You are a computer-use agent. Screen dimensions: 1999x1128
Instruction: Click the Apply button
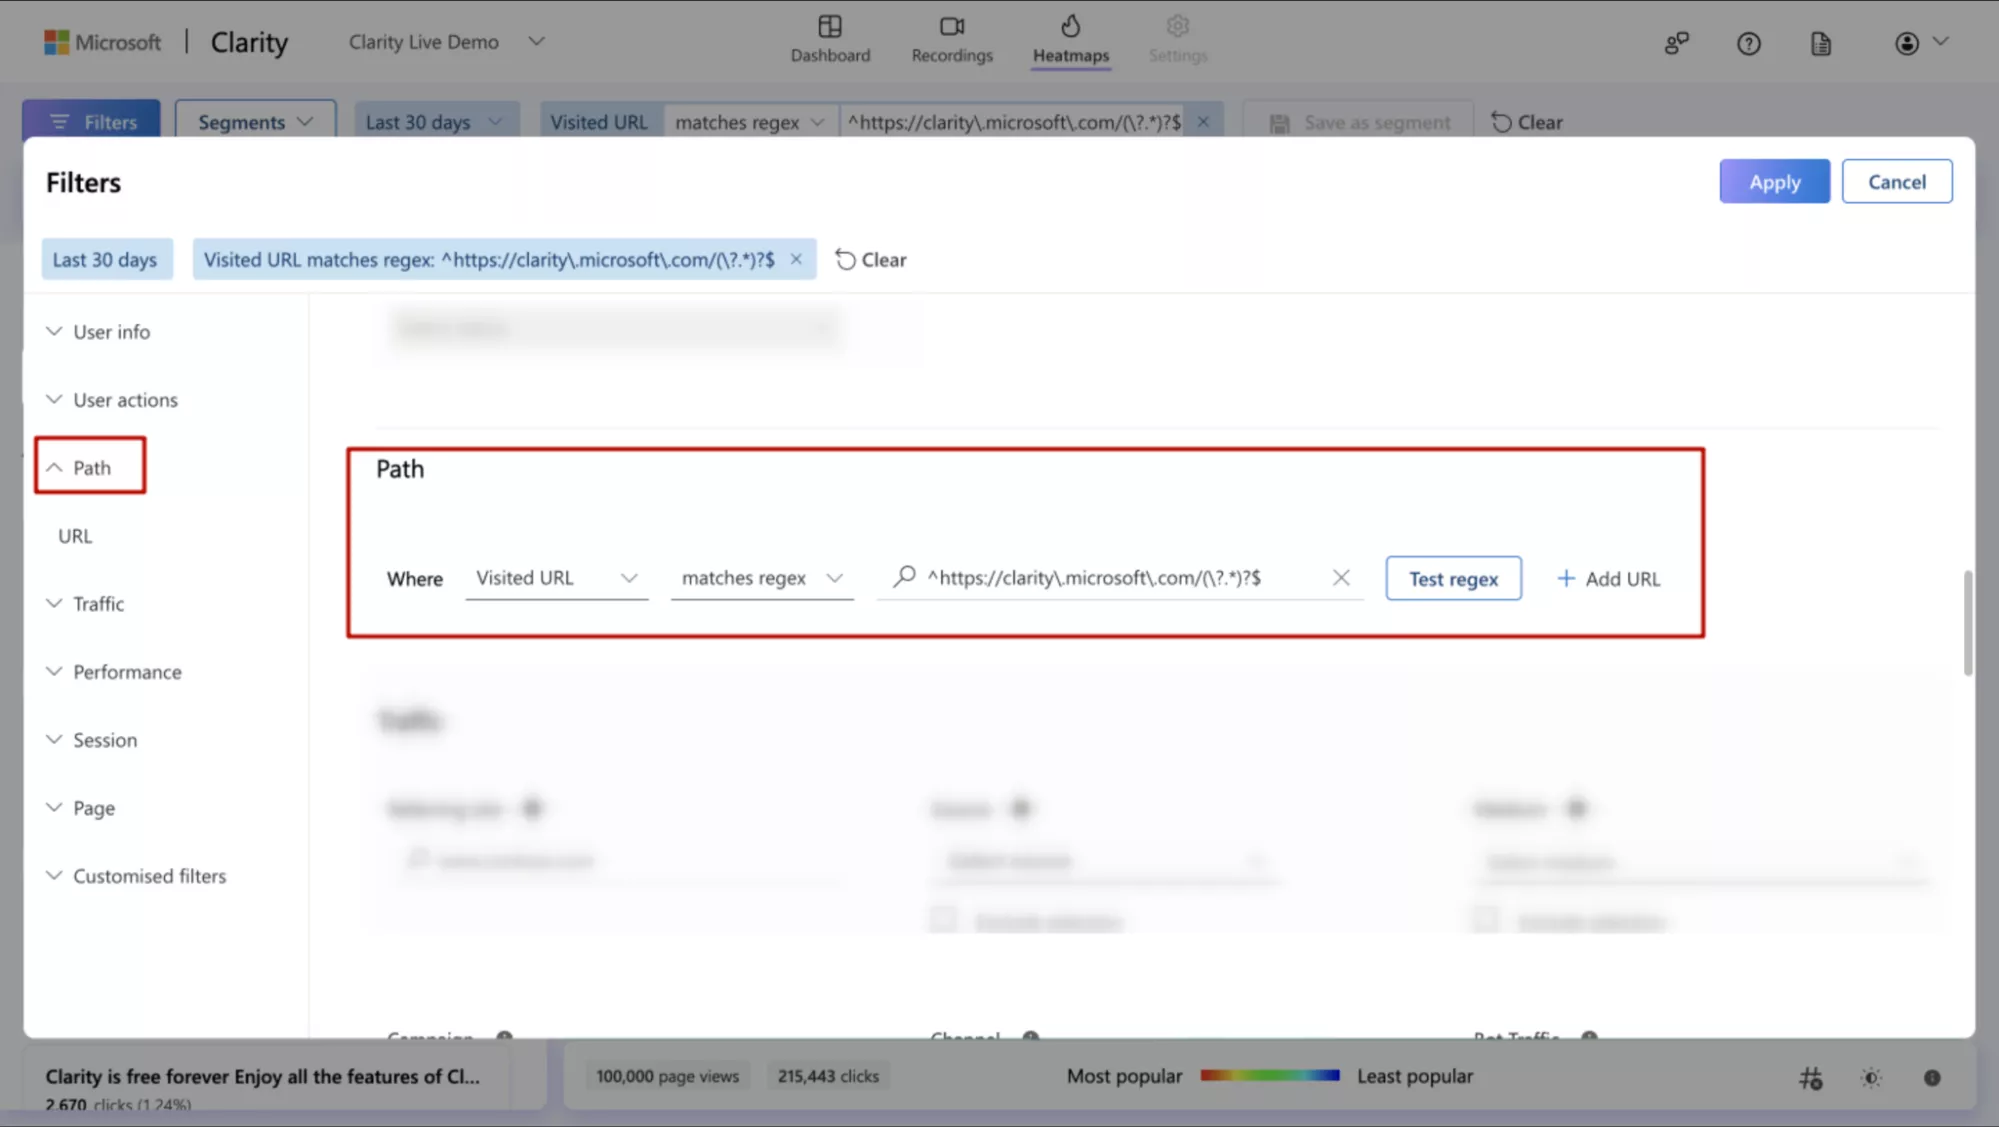pos(1774,182)
